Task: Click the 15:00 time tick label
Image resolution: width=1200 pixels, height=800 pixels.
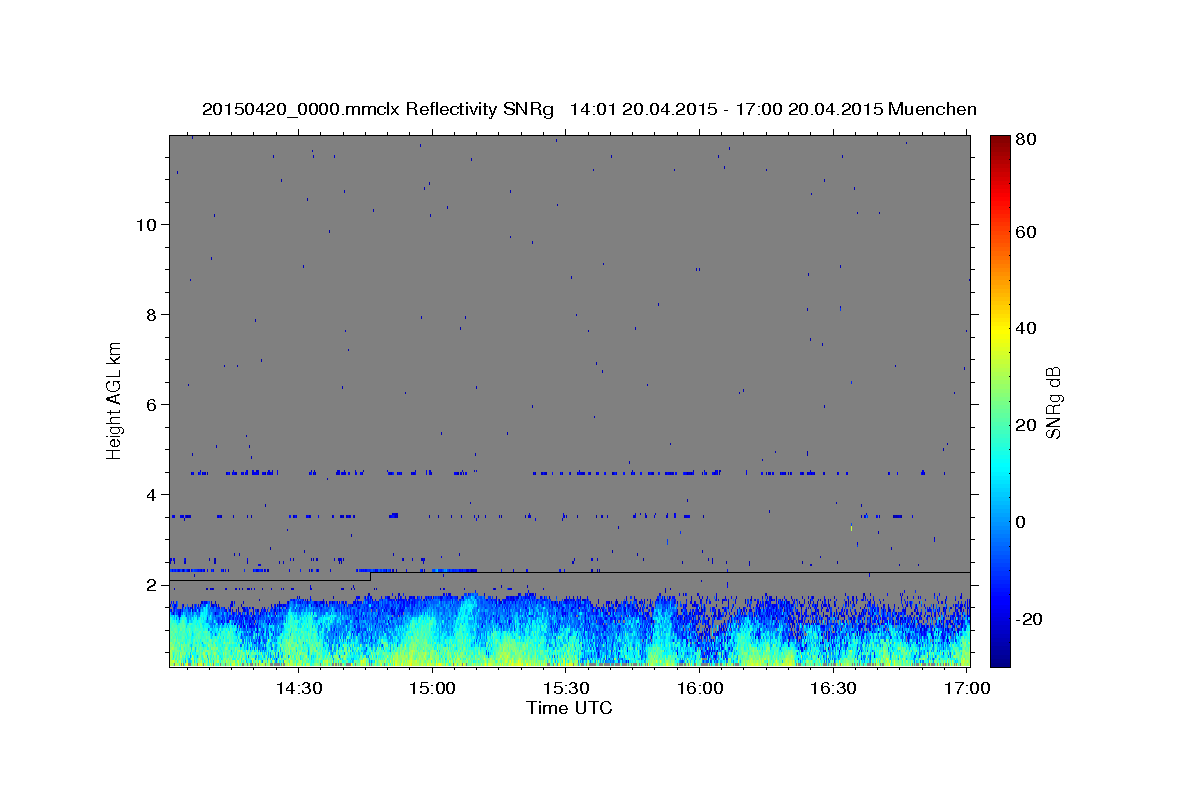Action: click(433, 688)
